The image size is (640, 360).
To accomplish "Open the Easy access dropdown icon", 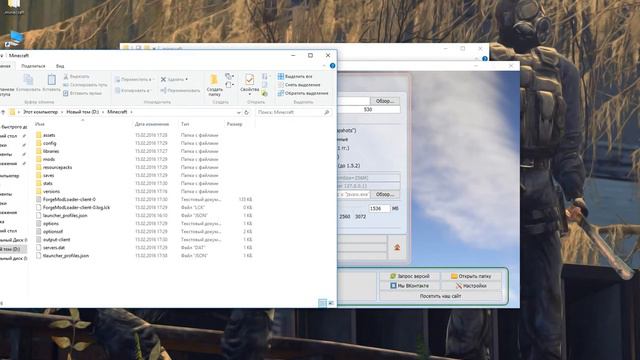I will [229, 85].
